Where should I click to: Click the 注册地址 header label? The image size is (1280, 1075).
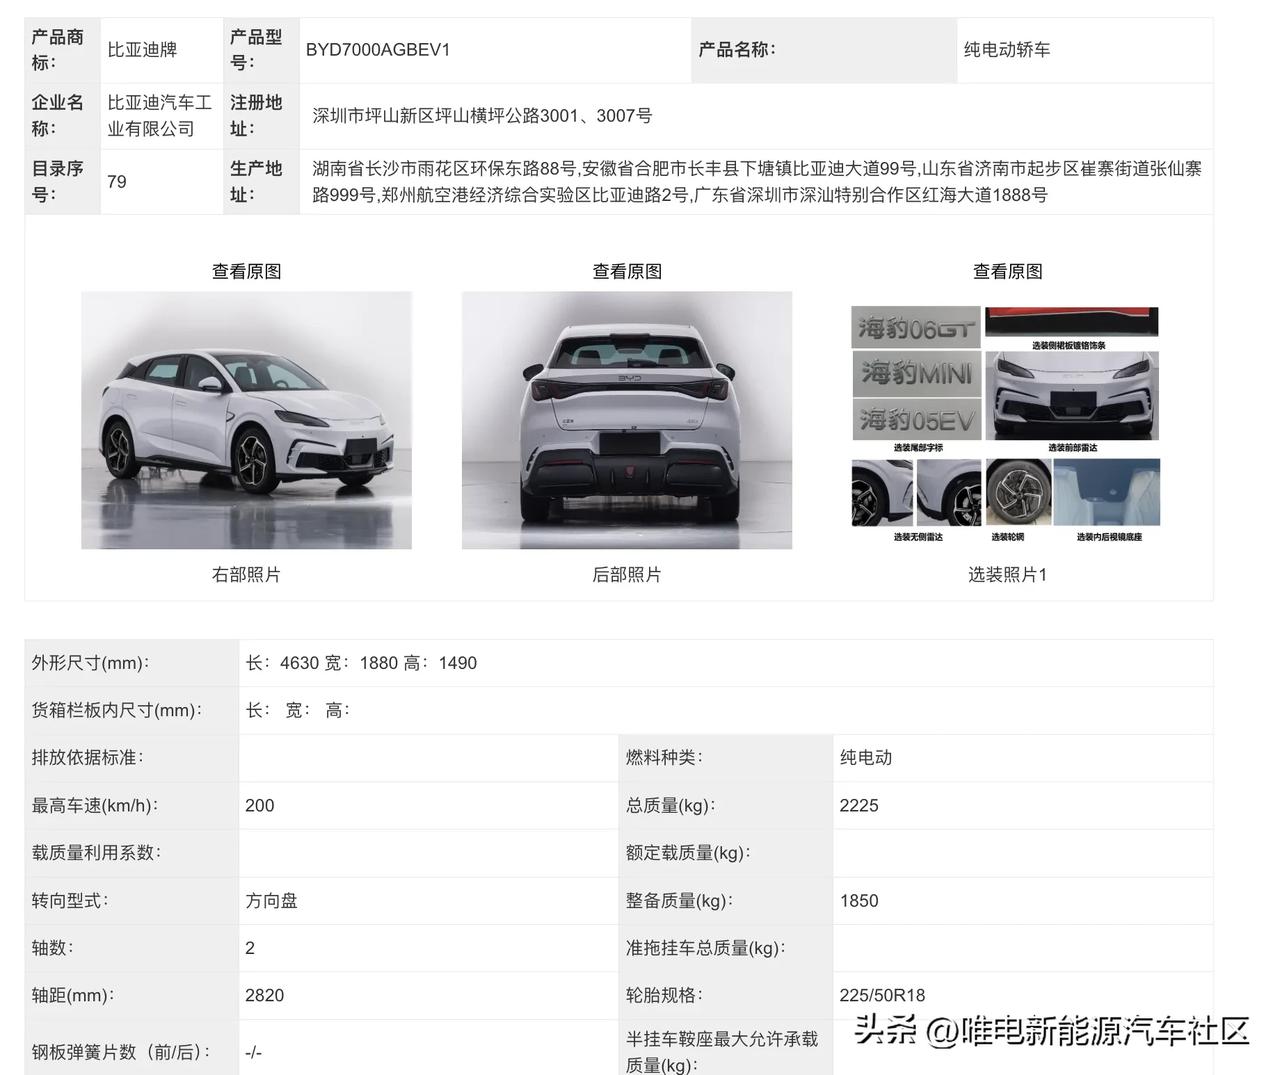tap(256, 115)
